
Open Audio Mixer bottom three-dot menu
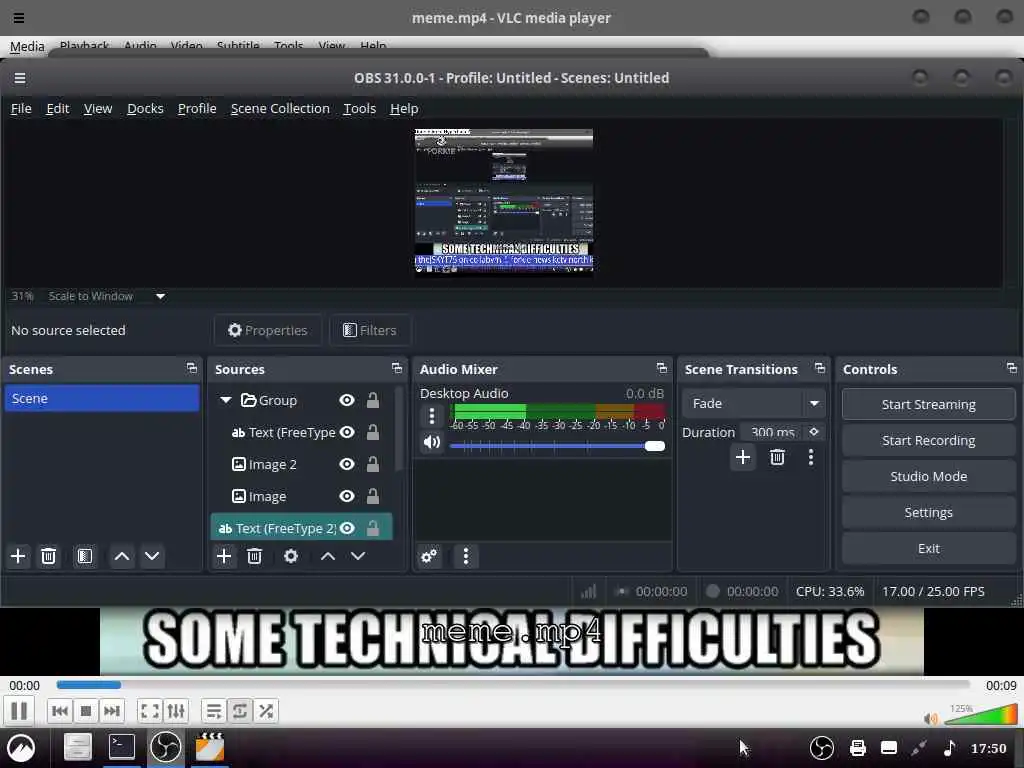pos(466,556)
